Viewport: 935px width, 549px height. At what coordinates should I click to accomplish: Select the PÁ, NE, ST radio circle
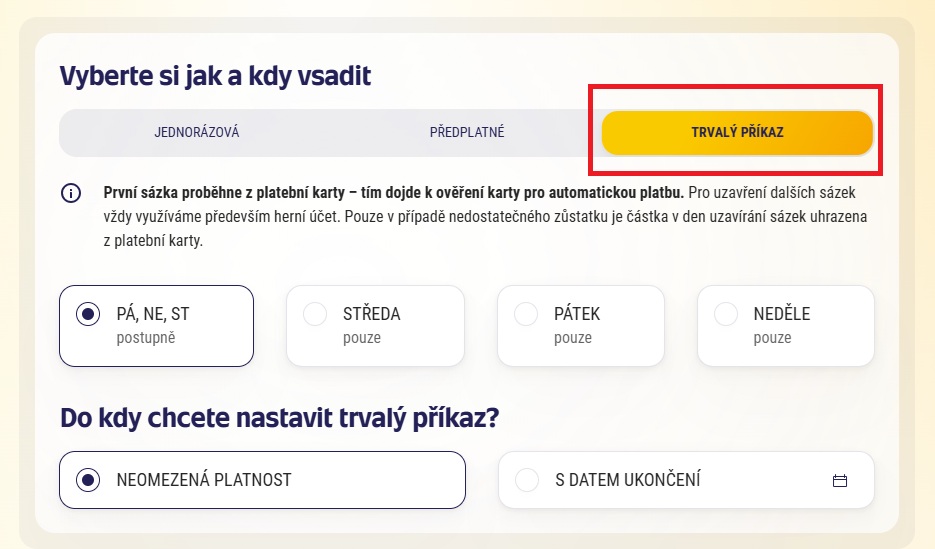[x=88, y=314]
